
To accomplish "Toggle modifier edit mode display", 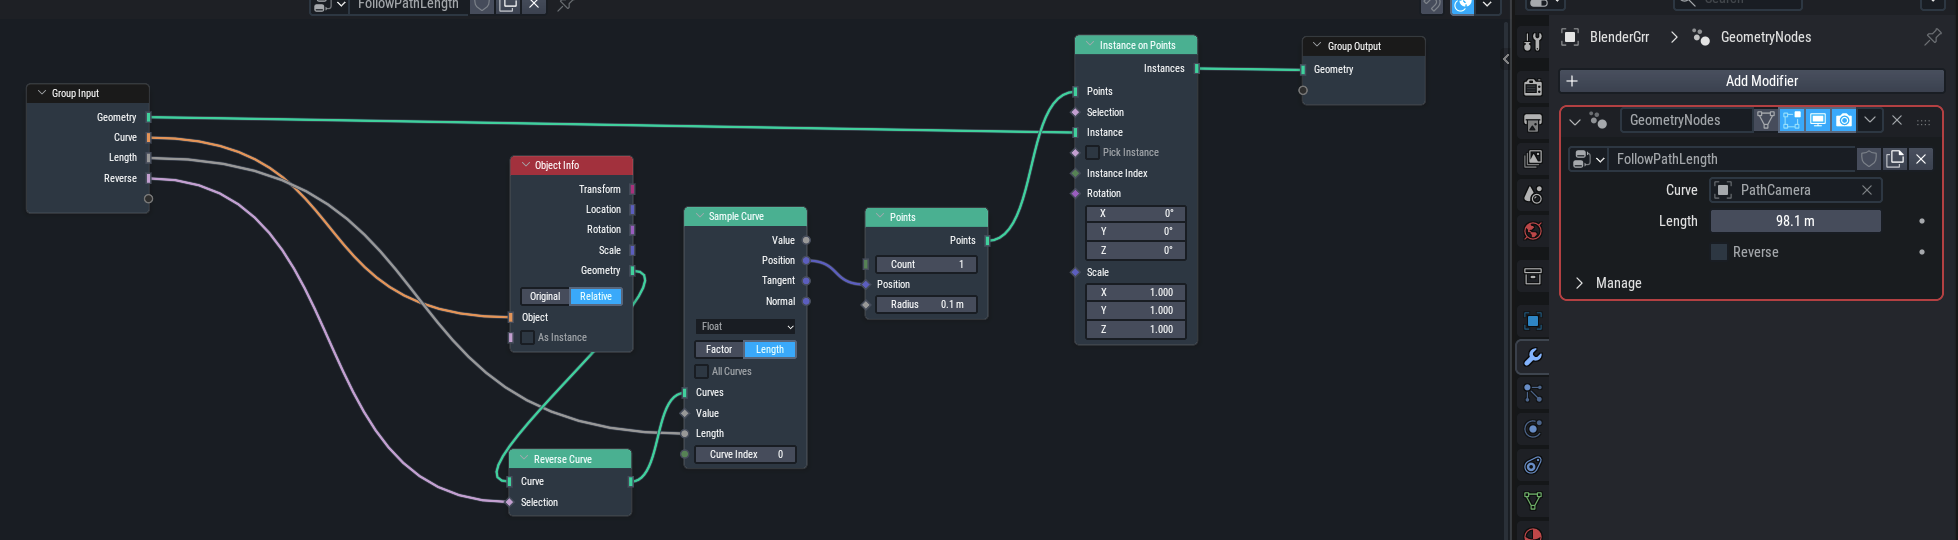I will [x=1792, y=120].
